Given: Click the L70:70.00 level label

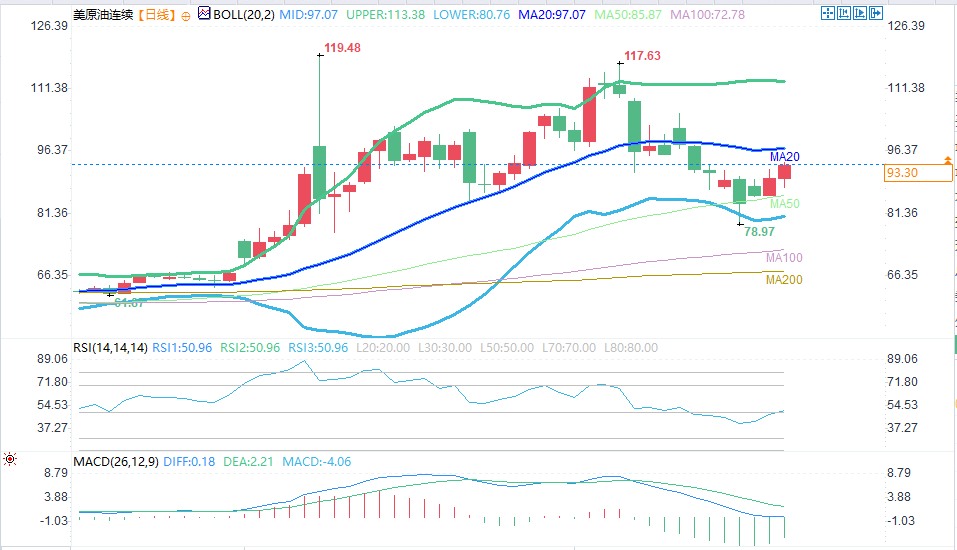Looking at the screenshot, I should click(x=569, y=347).
